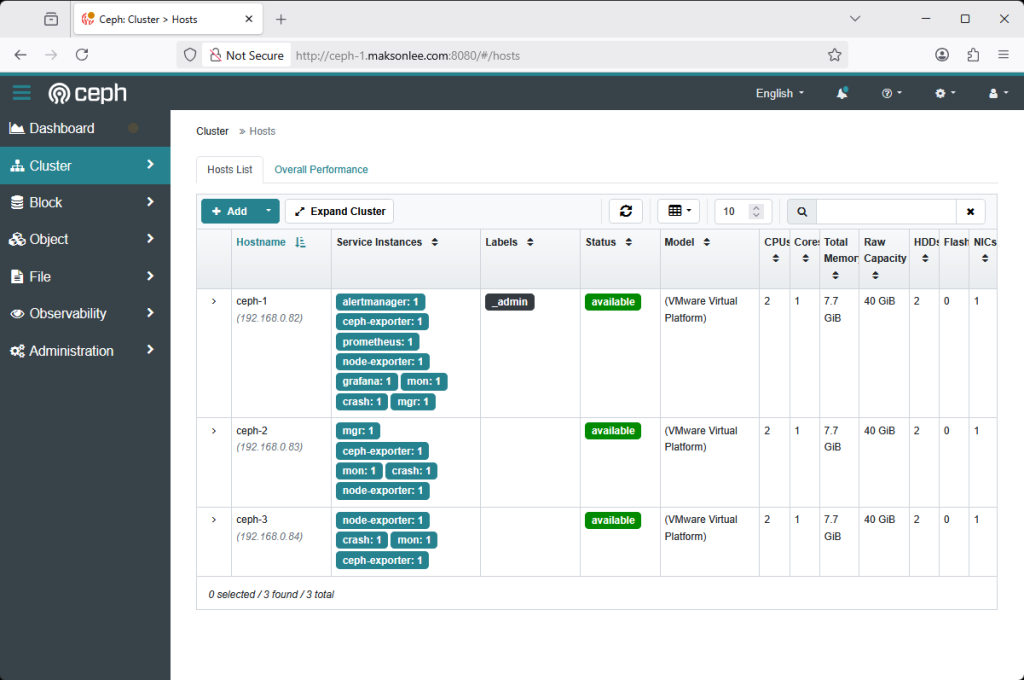
Task: Click the search magnifier icon
Action: (802, 212)
